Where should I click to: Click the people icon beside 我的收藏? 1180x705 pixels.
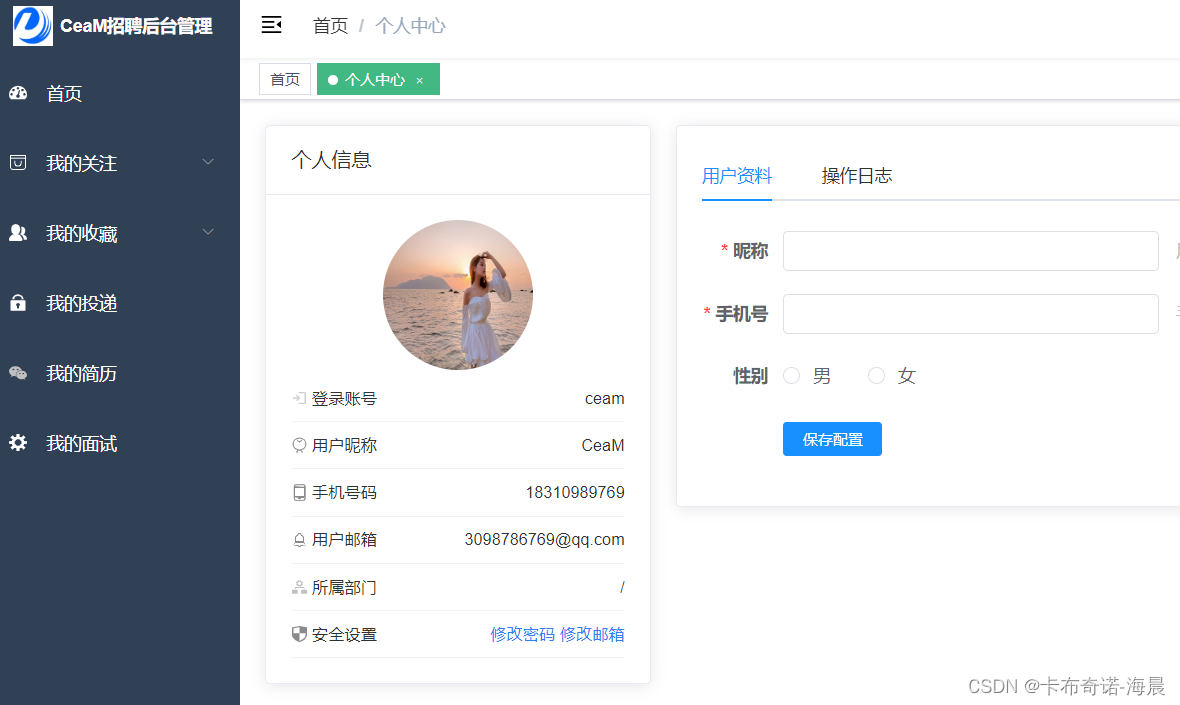click(18, 233)
